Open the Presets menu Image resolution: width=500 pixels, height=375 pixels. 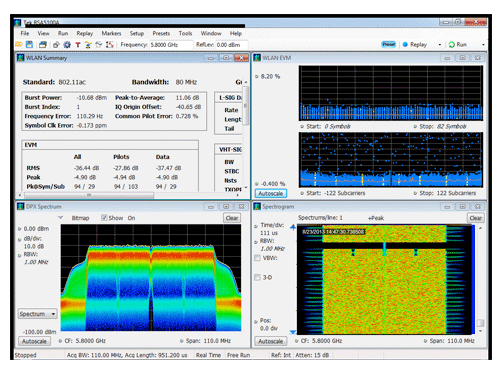[161, 33]
